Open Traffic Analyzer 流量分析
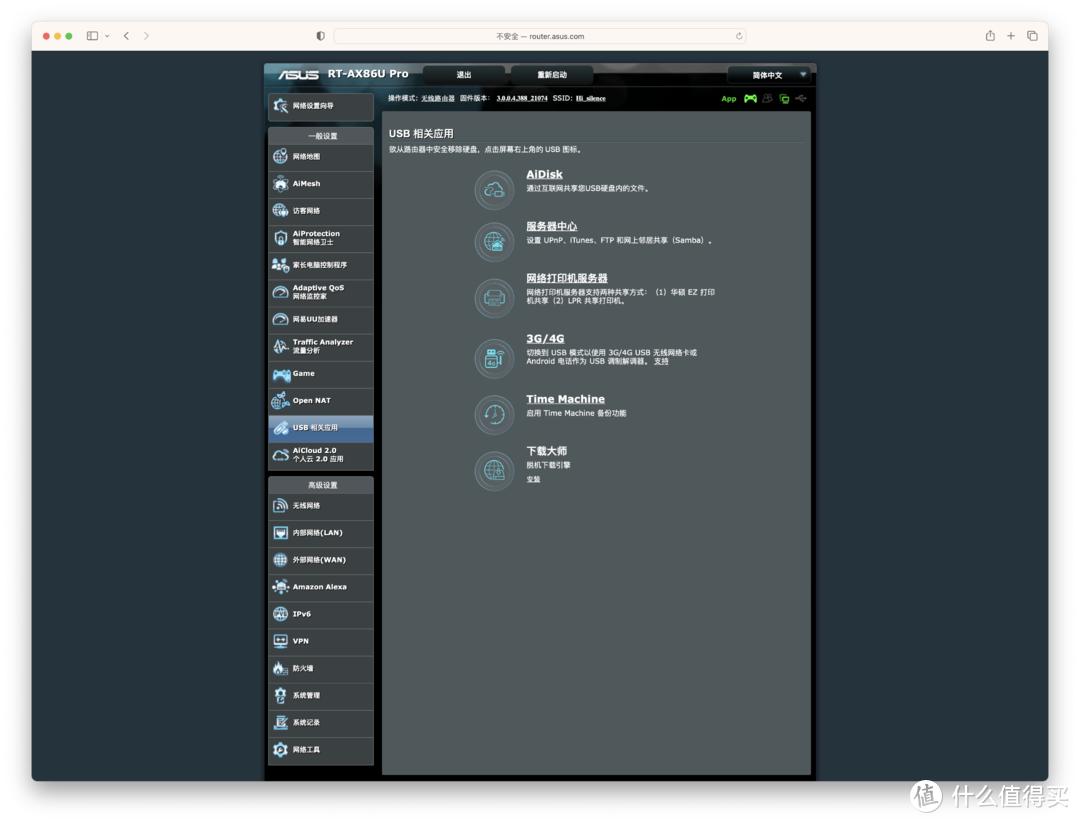1080x823 pixels. click(320, 346)
